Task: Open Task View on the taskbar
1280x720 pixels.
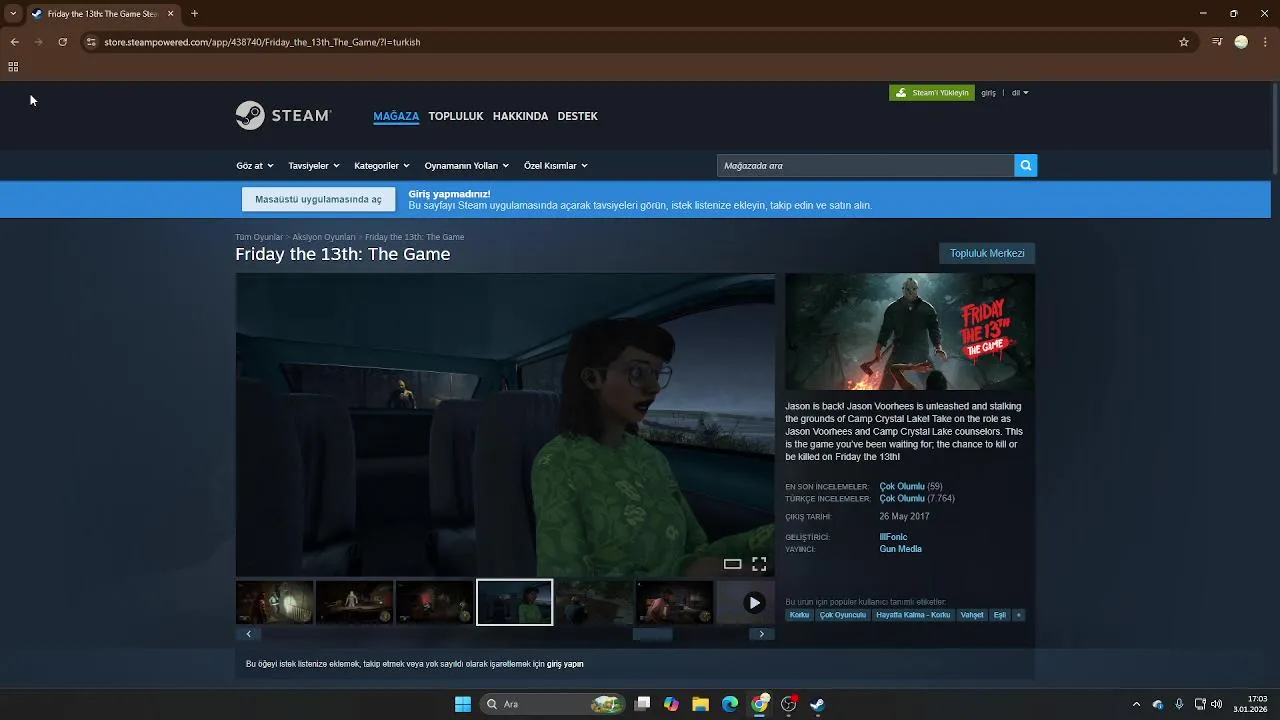Action: pos(643,704)
